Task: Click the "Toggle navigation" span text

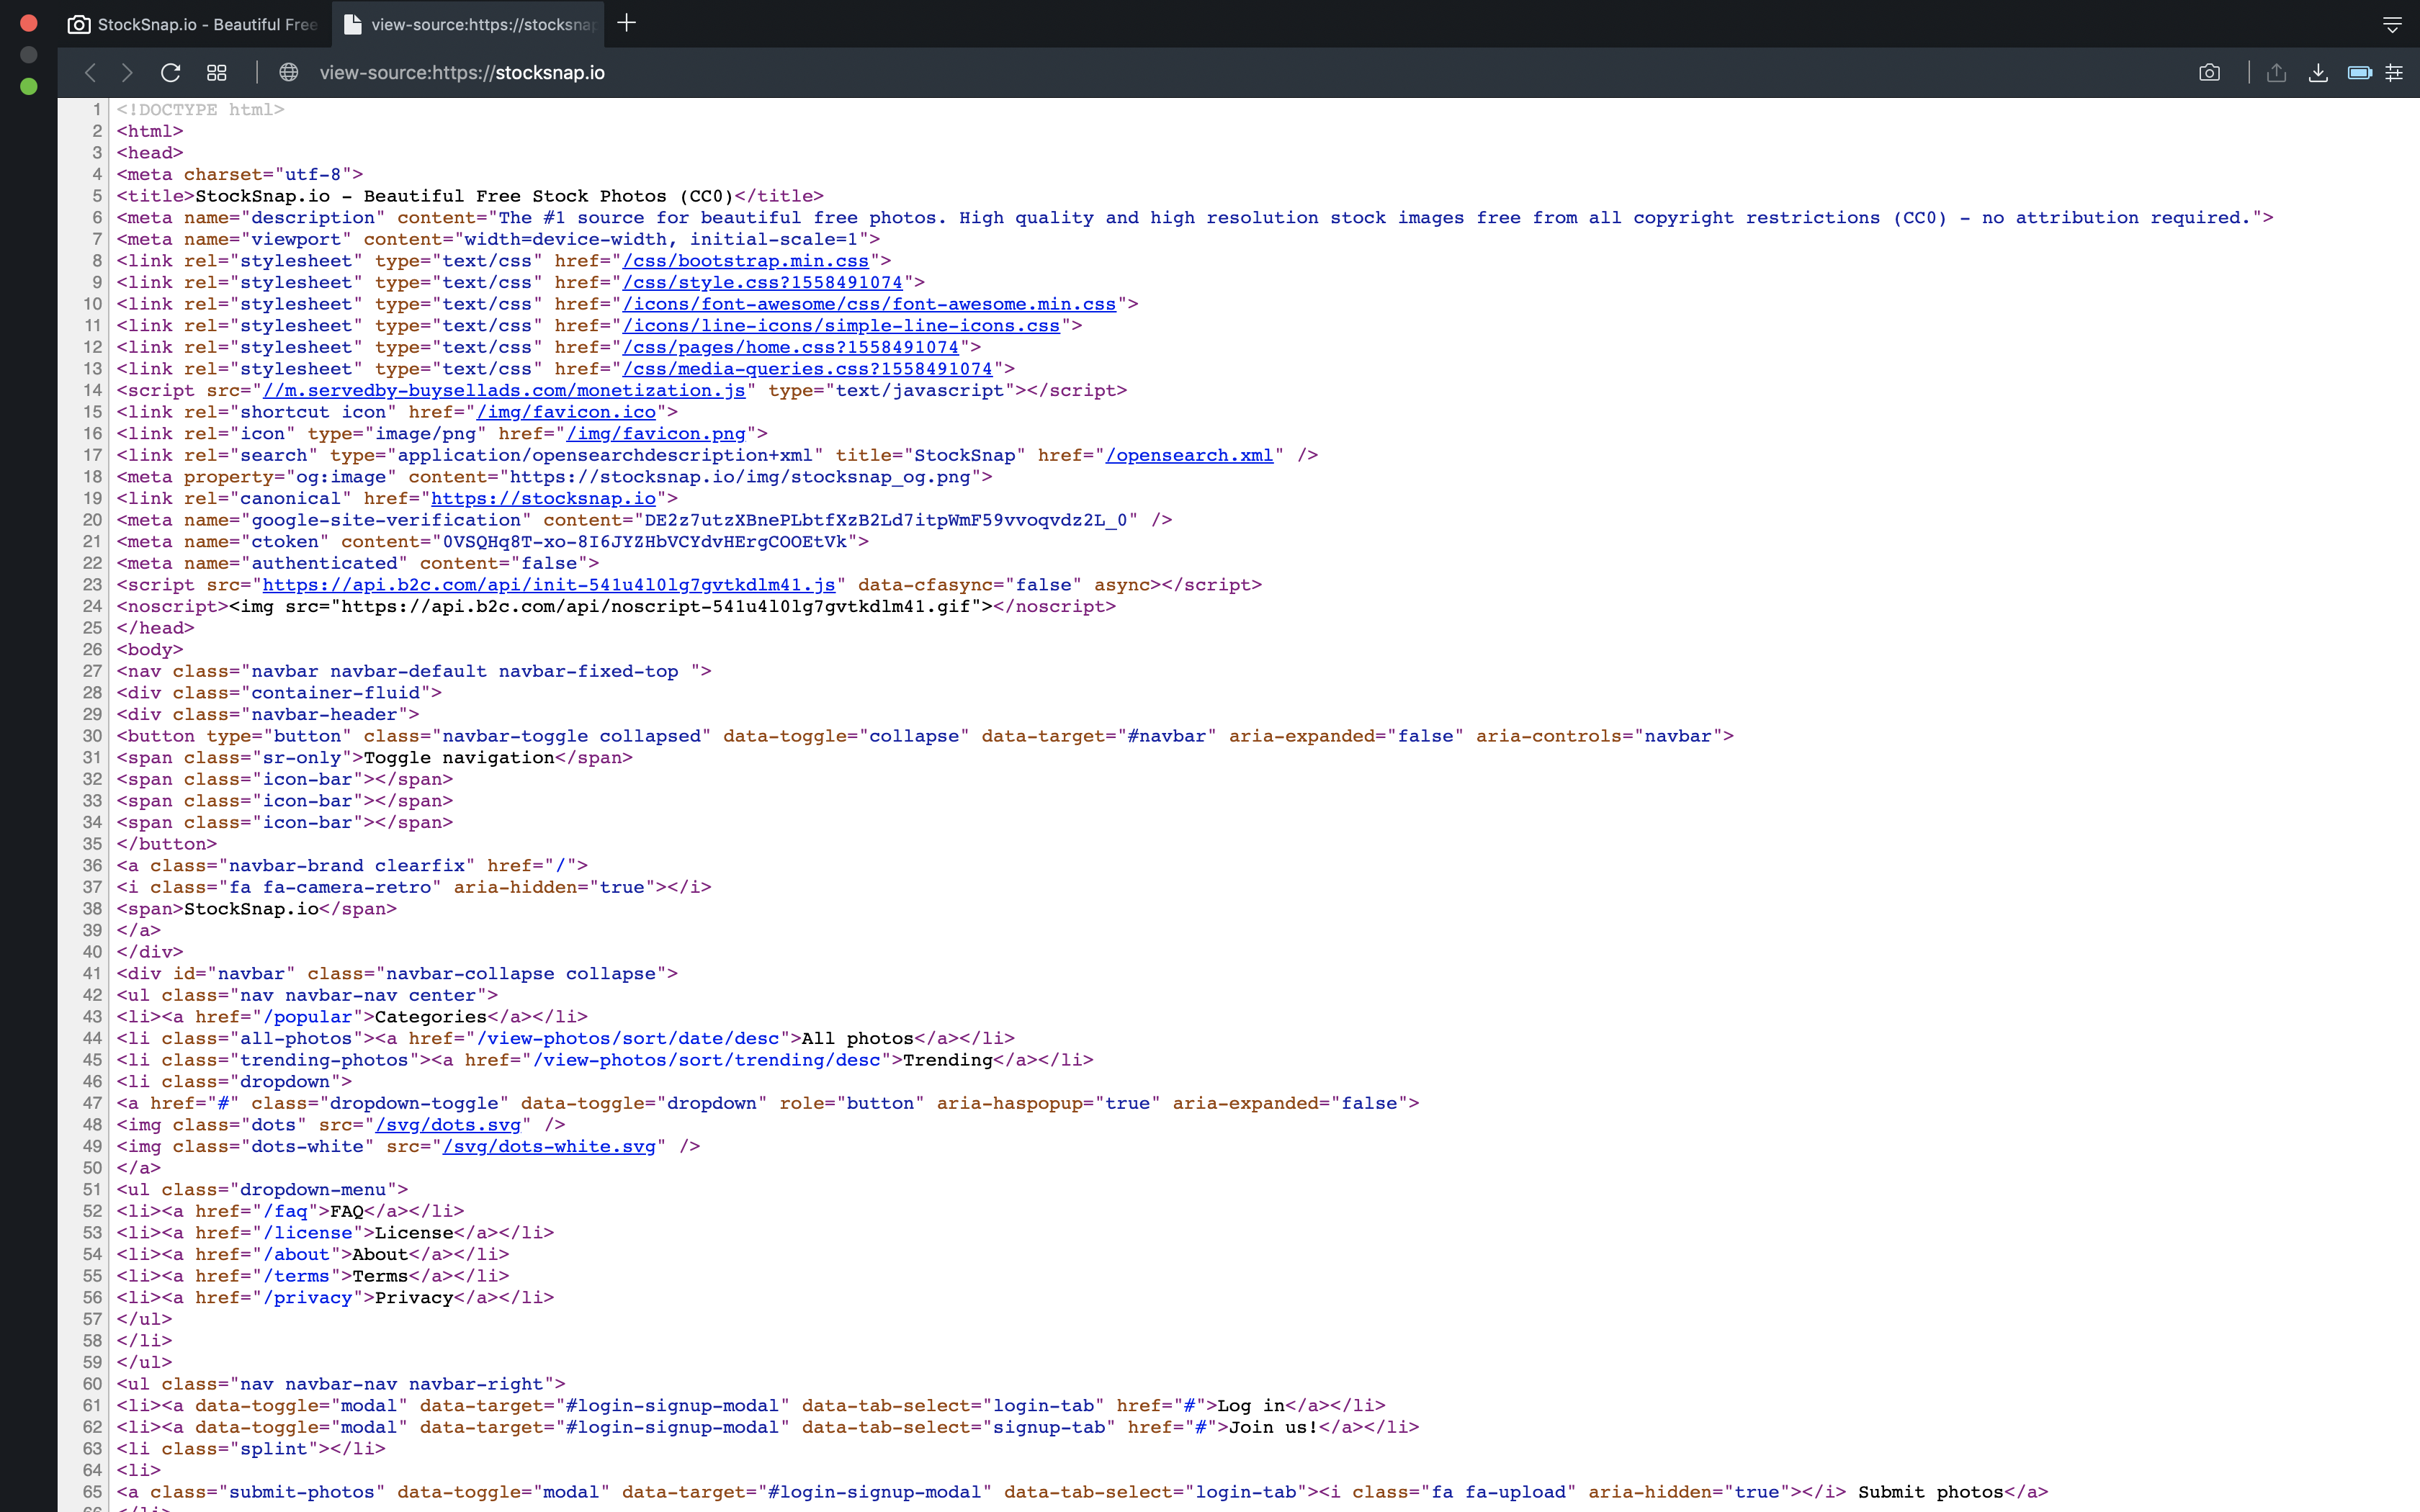Action: tap(459, 758)
